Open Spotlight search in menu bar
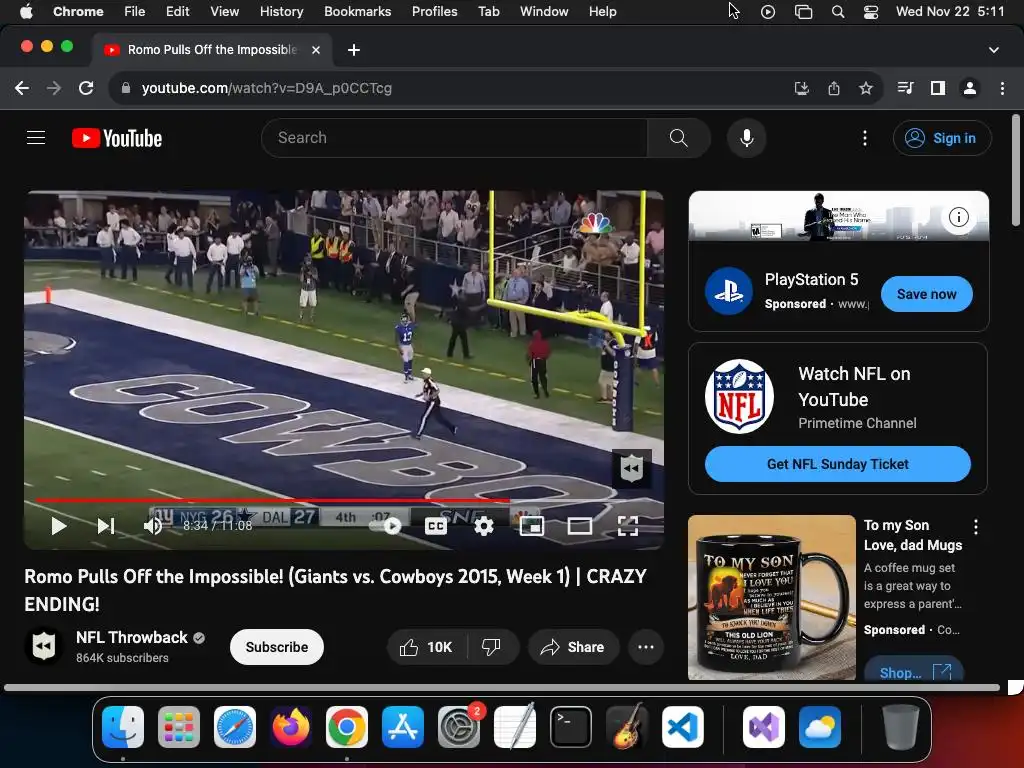 [x=838, y=12]
